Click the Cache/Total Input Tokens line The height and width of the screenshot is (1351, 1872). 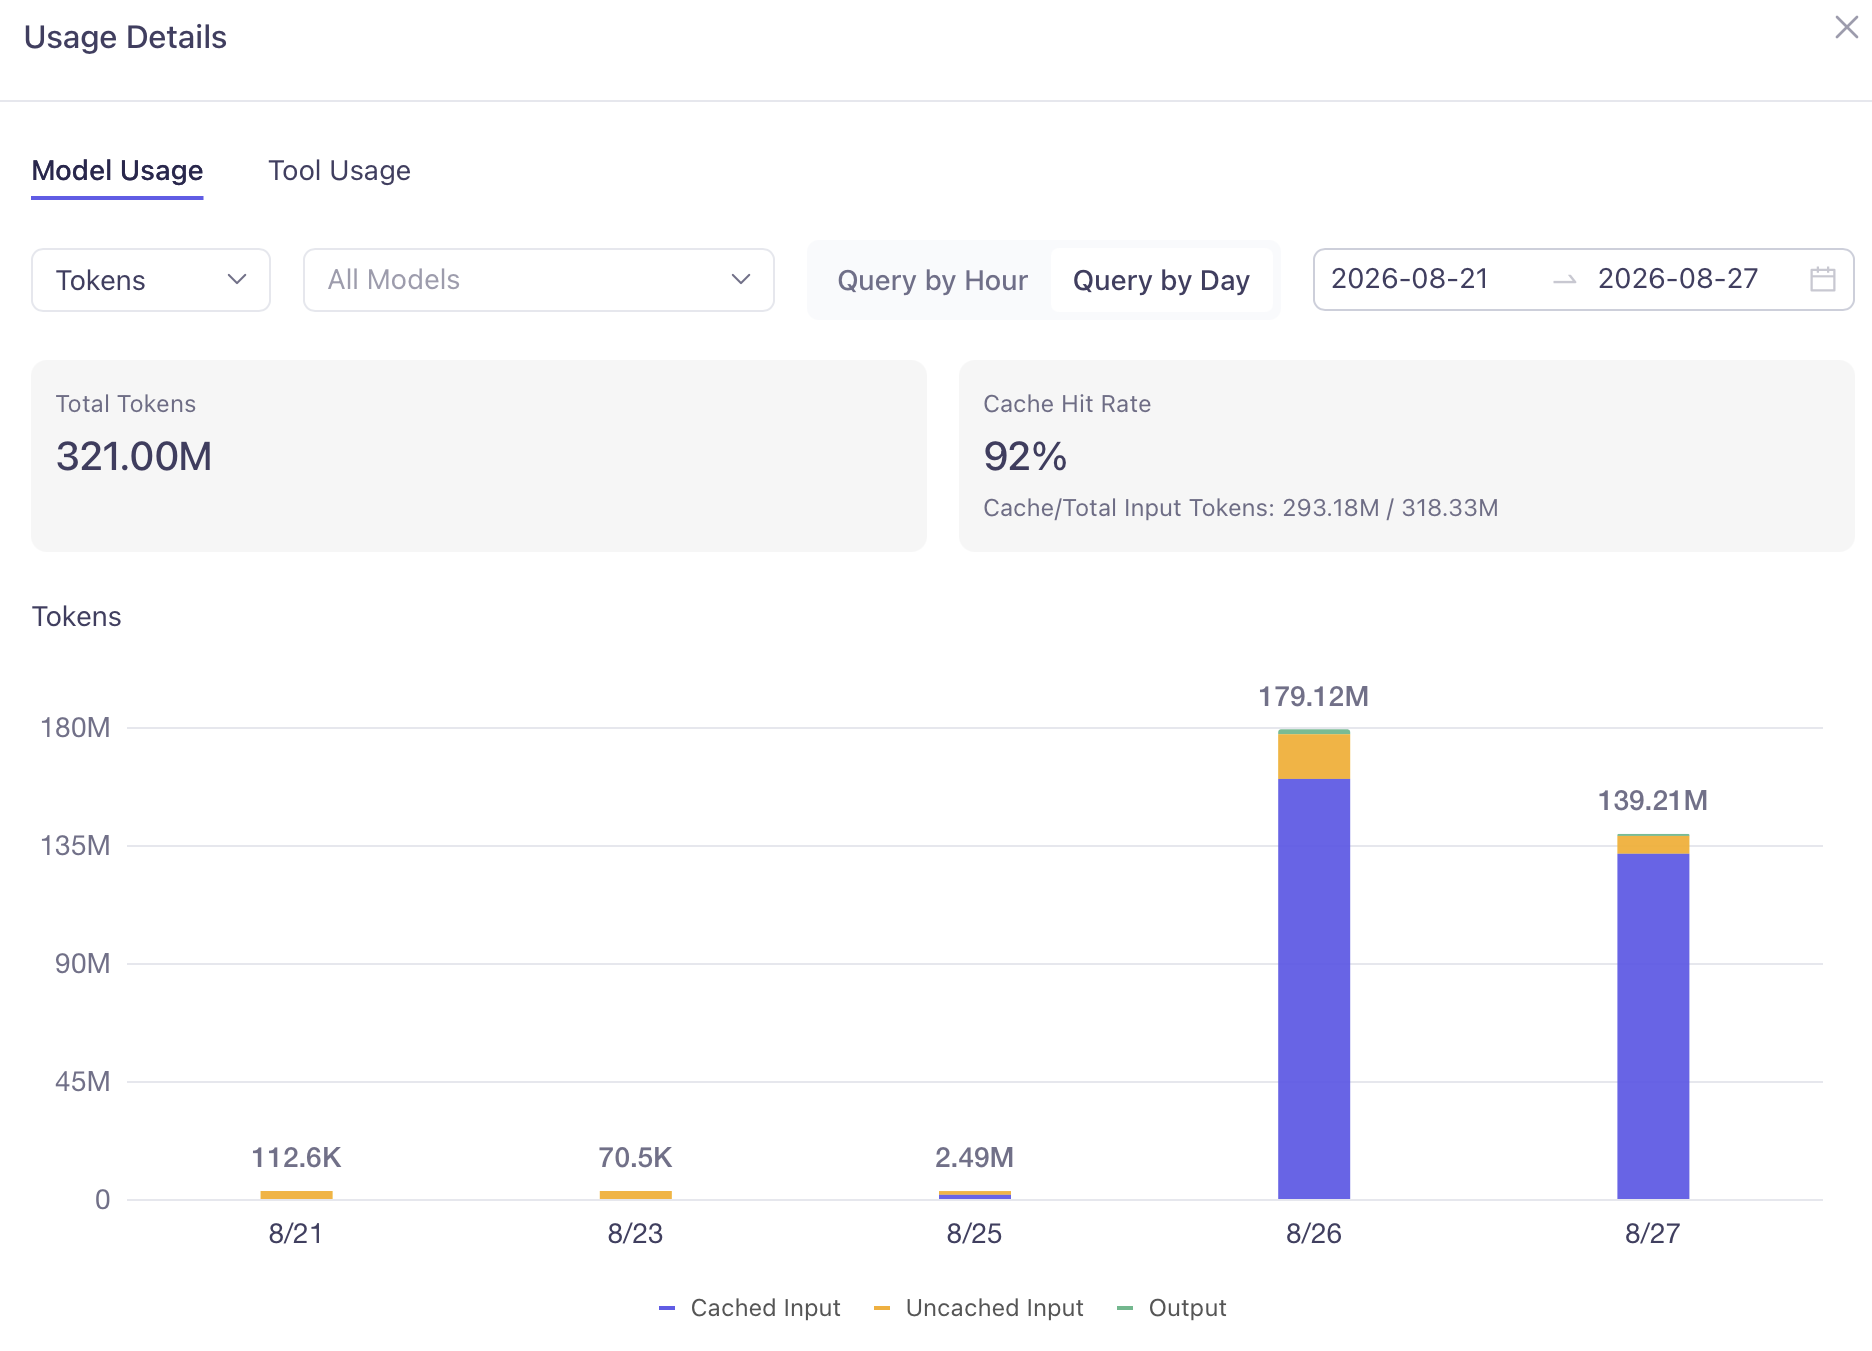1240,508
